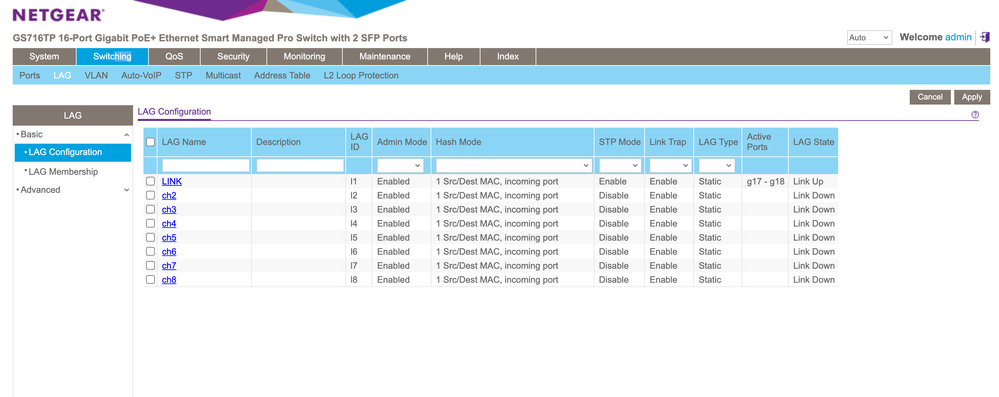The image size is (999, 397).
Task: Open the Hash Mode filter dropdown
Action: (514, 166)
